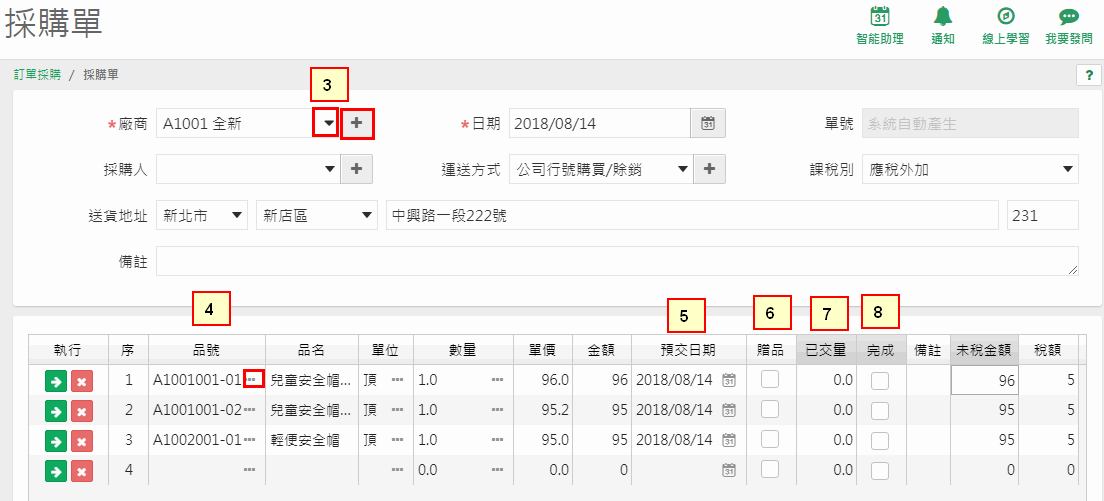Click address field 中興路一段222號
This screenshot has height=501, width=1104.
tap(692, 215)
